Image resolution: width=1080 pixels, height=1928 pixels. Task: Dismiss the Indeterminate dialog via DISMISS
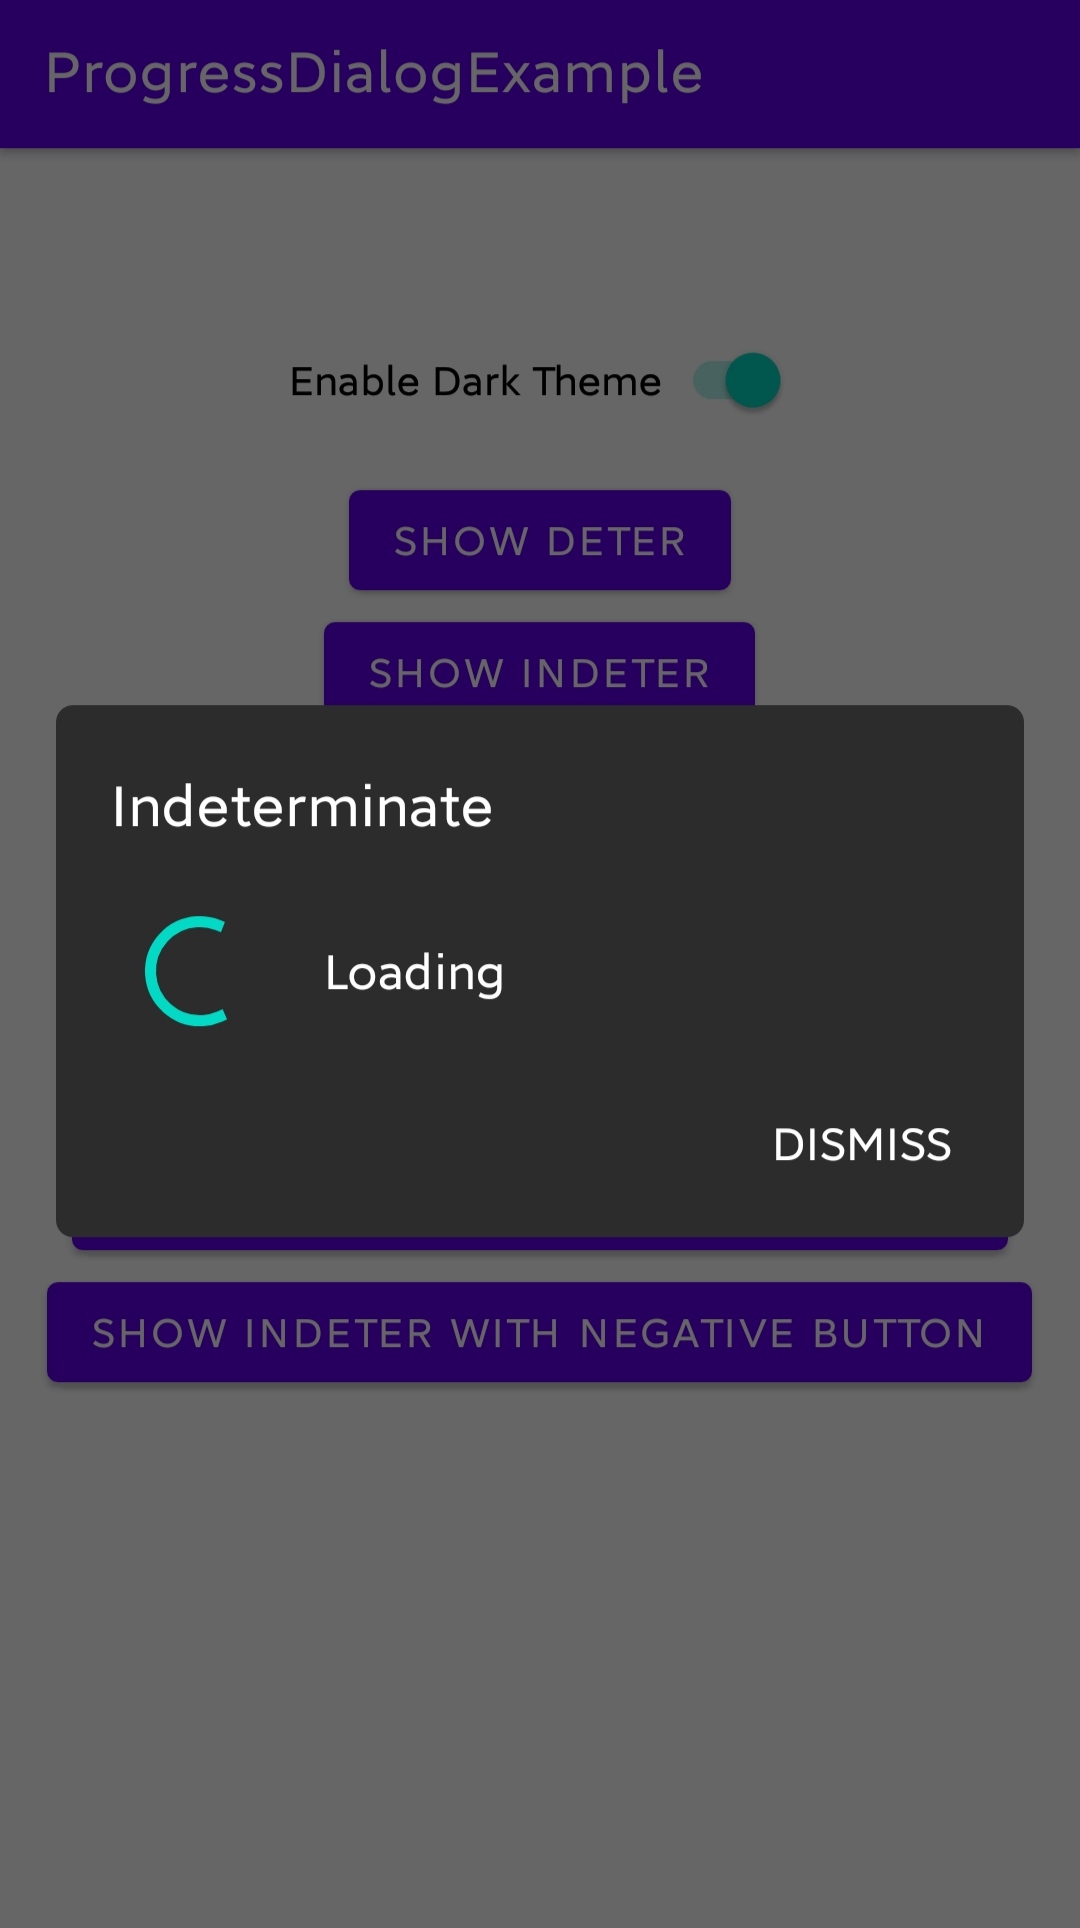[862, 1145]
